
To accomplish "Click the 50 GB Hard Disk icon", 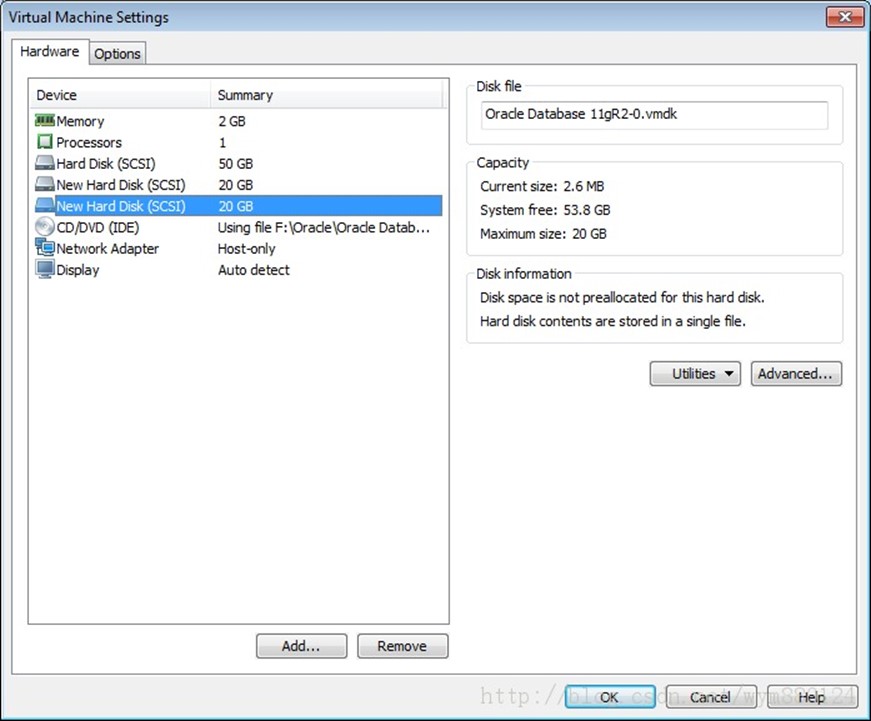I will point(44,163).
